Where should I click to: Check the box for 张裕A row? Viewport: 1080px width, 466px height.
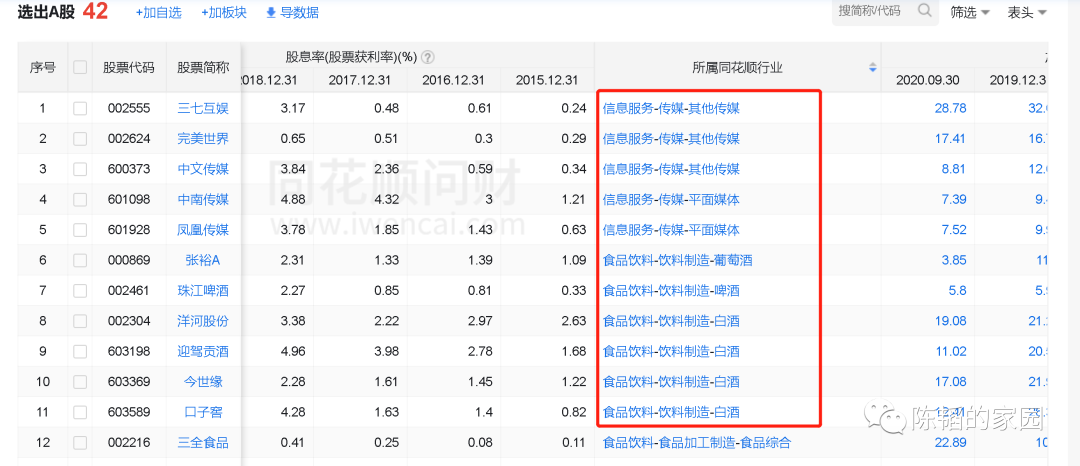[x=80, y=260]
